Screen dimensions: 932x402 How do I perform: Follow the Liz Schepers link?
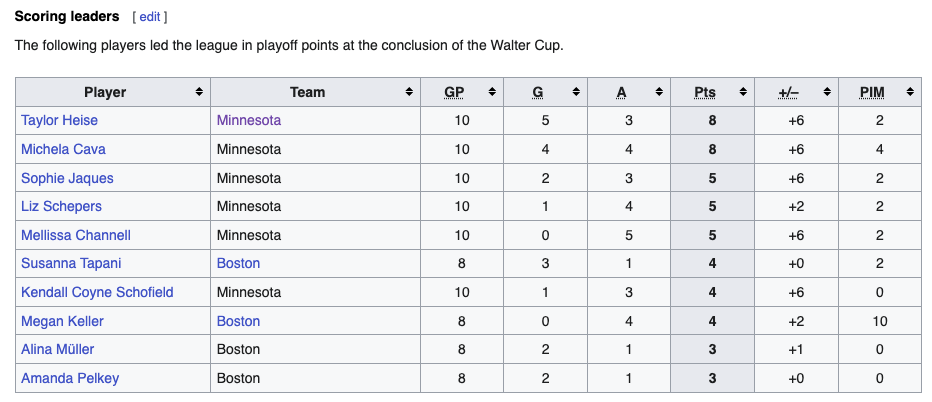tap(61, 206)
